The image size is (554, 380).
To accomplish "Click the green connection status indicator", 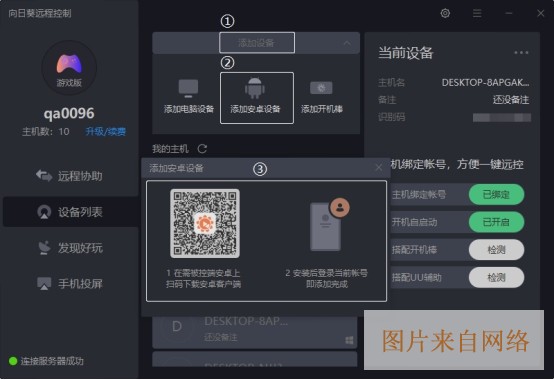I will [x=13, y=361].
